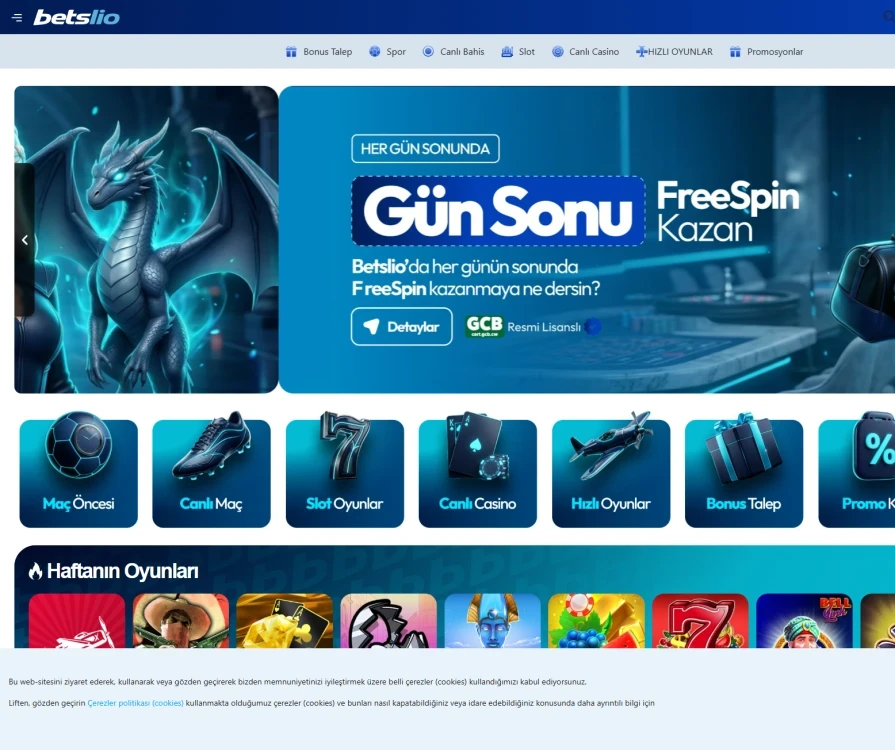The image size is (895, 750).
Task: Open the black-and-white cartoon game thumbnail
Action: [388, 620]
